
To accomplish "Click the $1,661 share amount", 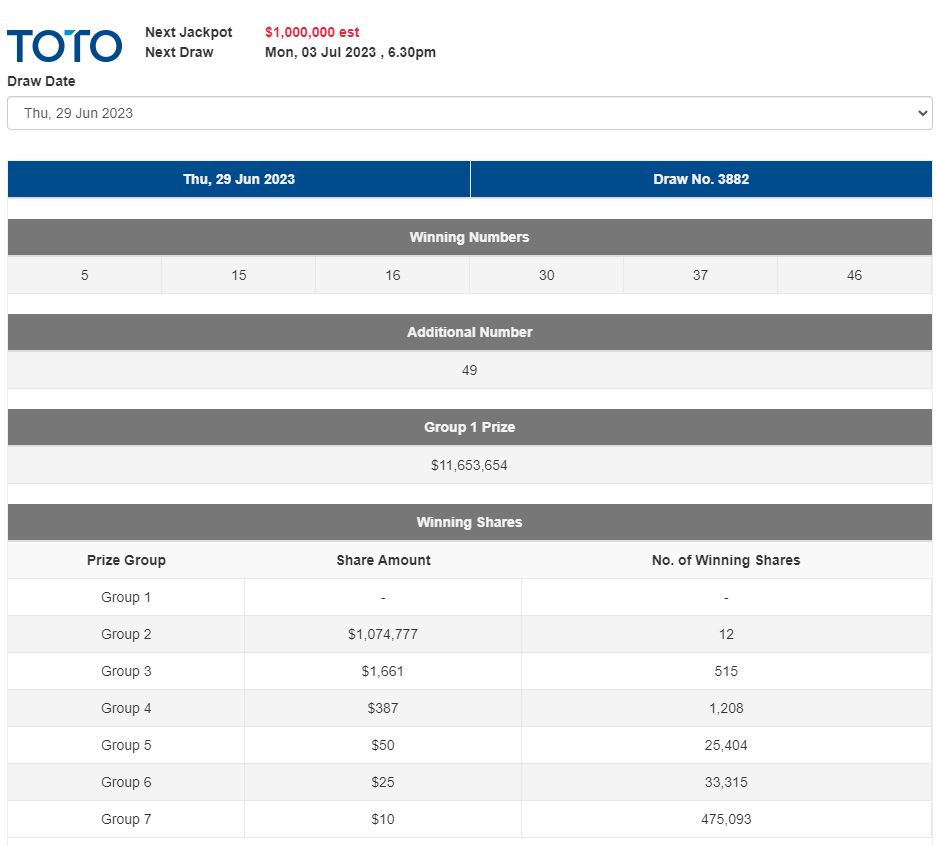I will (x=383, y=671).
